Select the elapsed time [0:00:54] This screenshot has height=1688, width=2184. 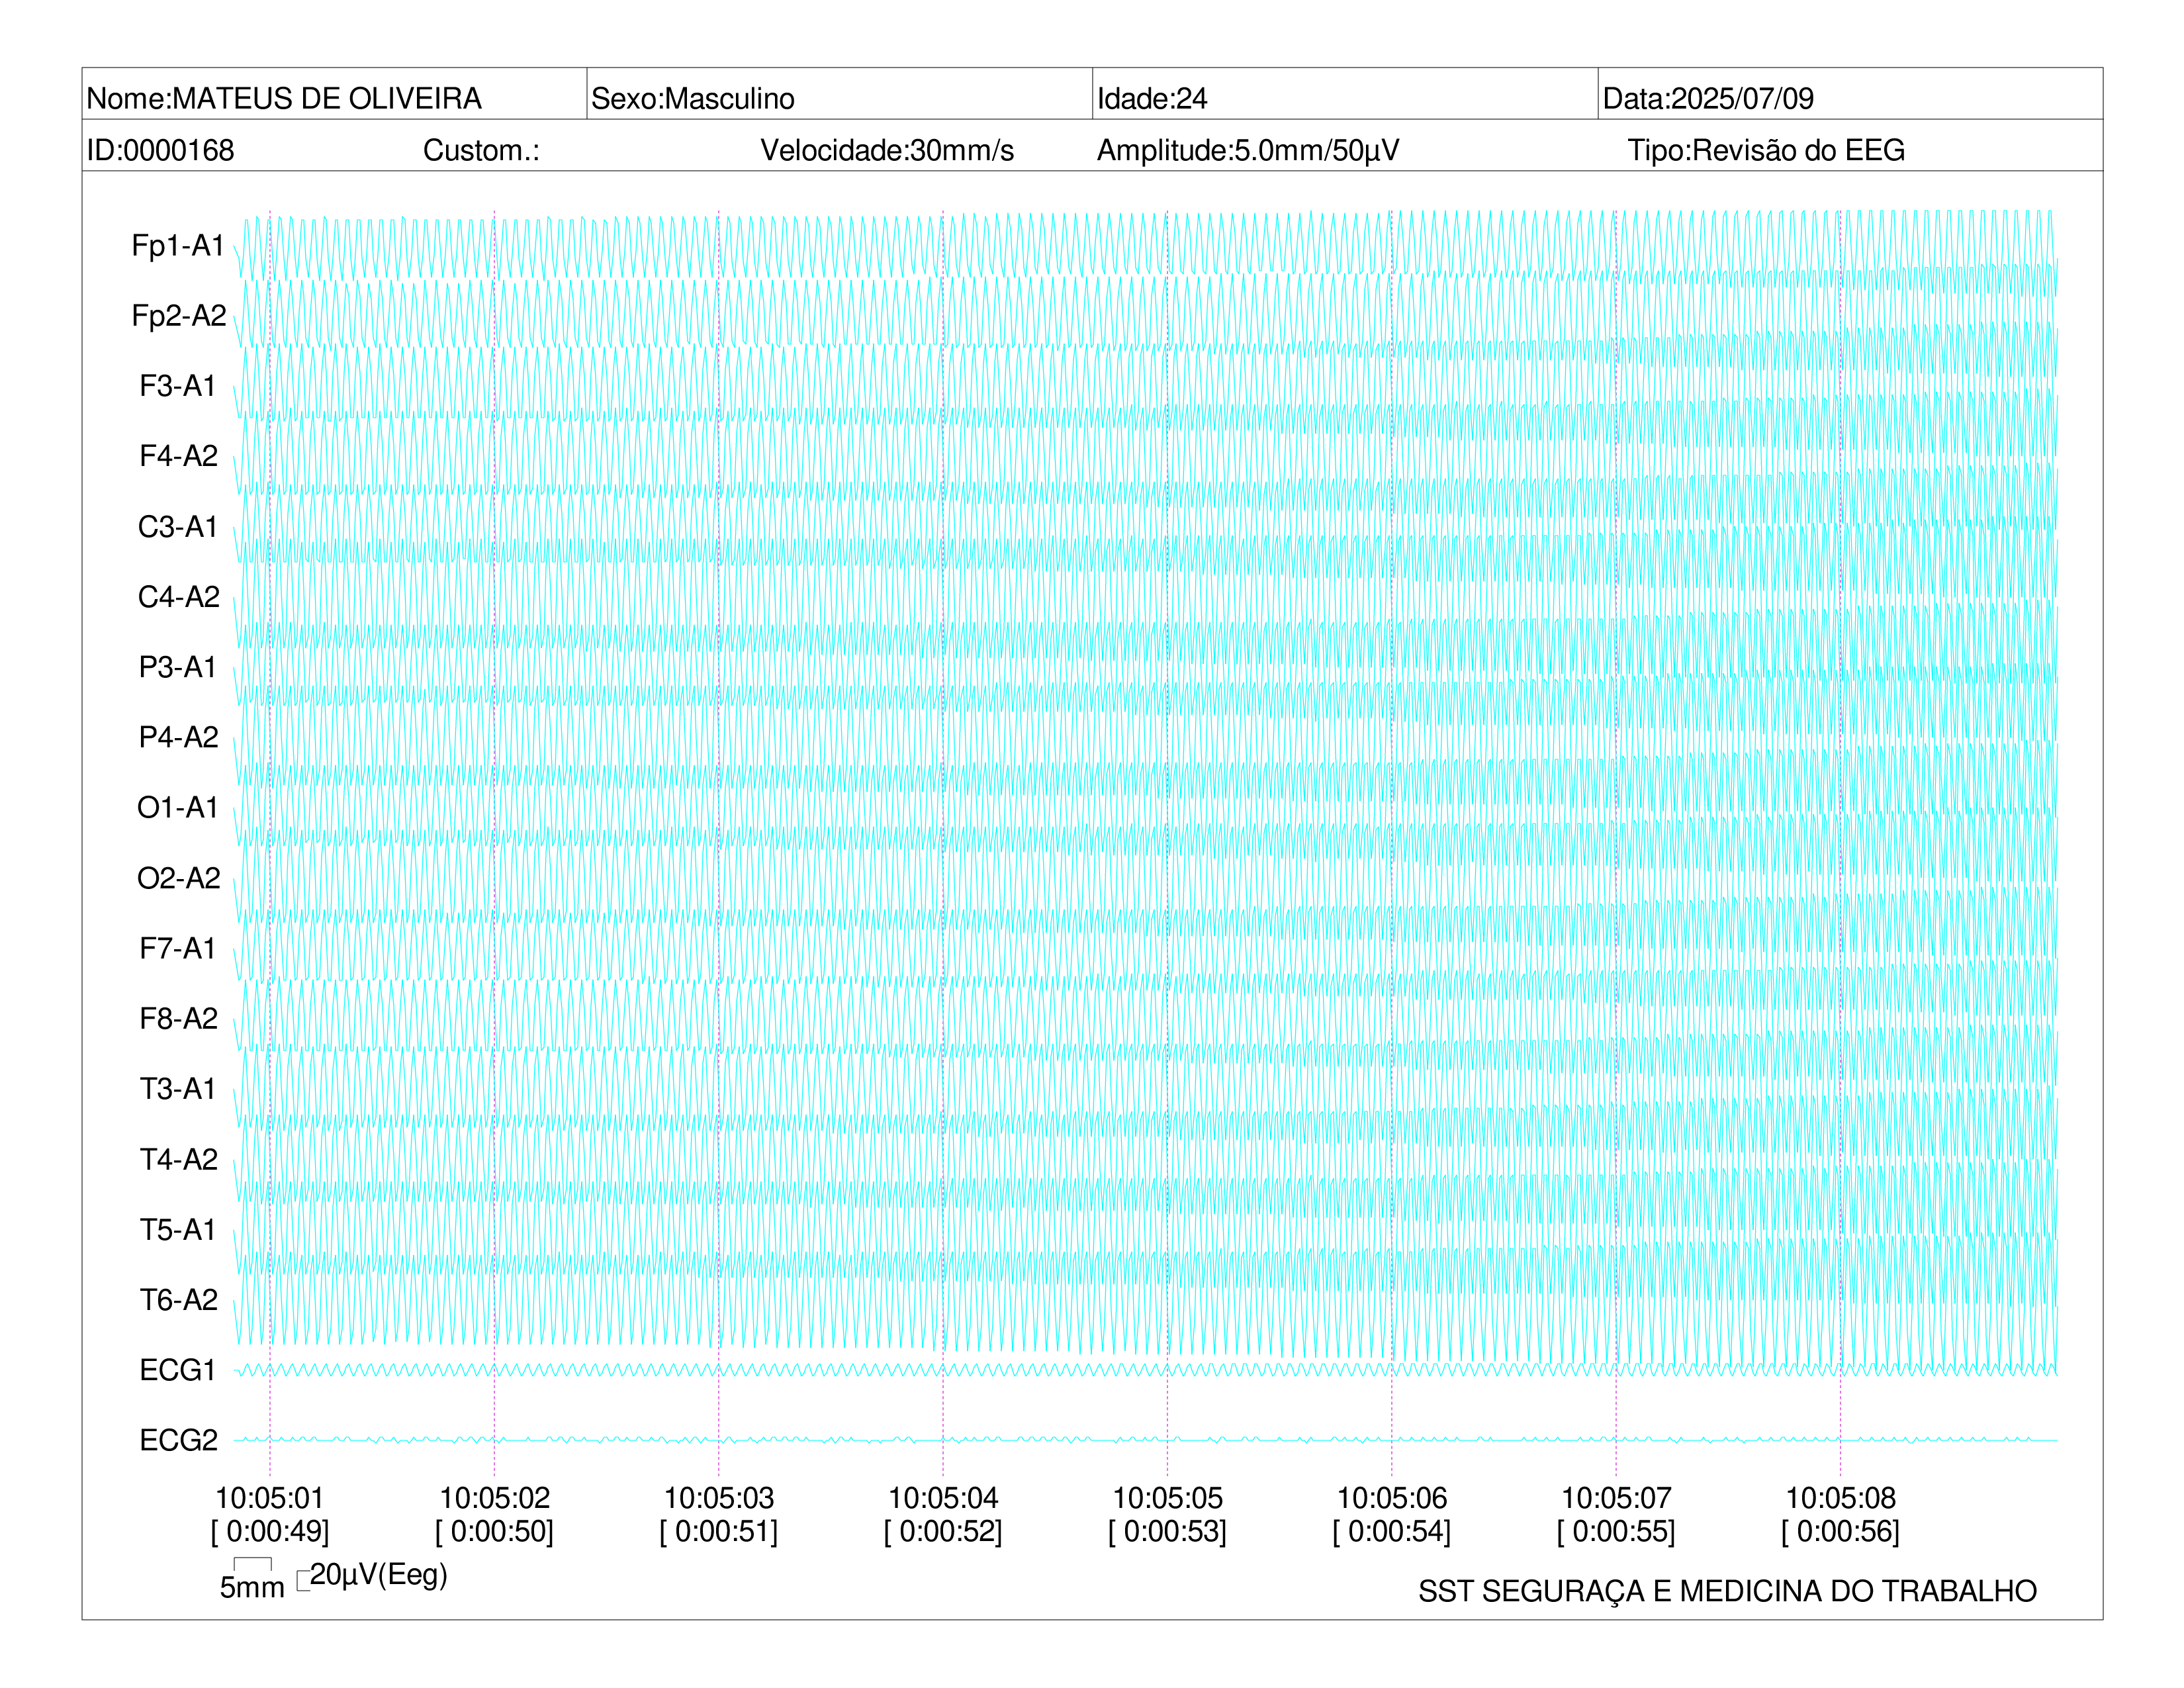pyautogui.click(x=1391, y=1531)
